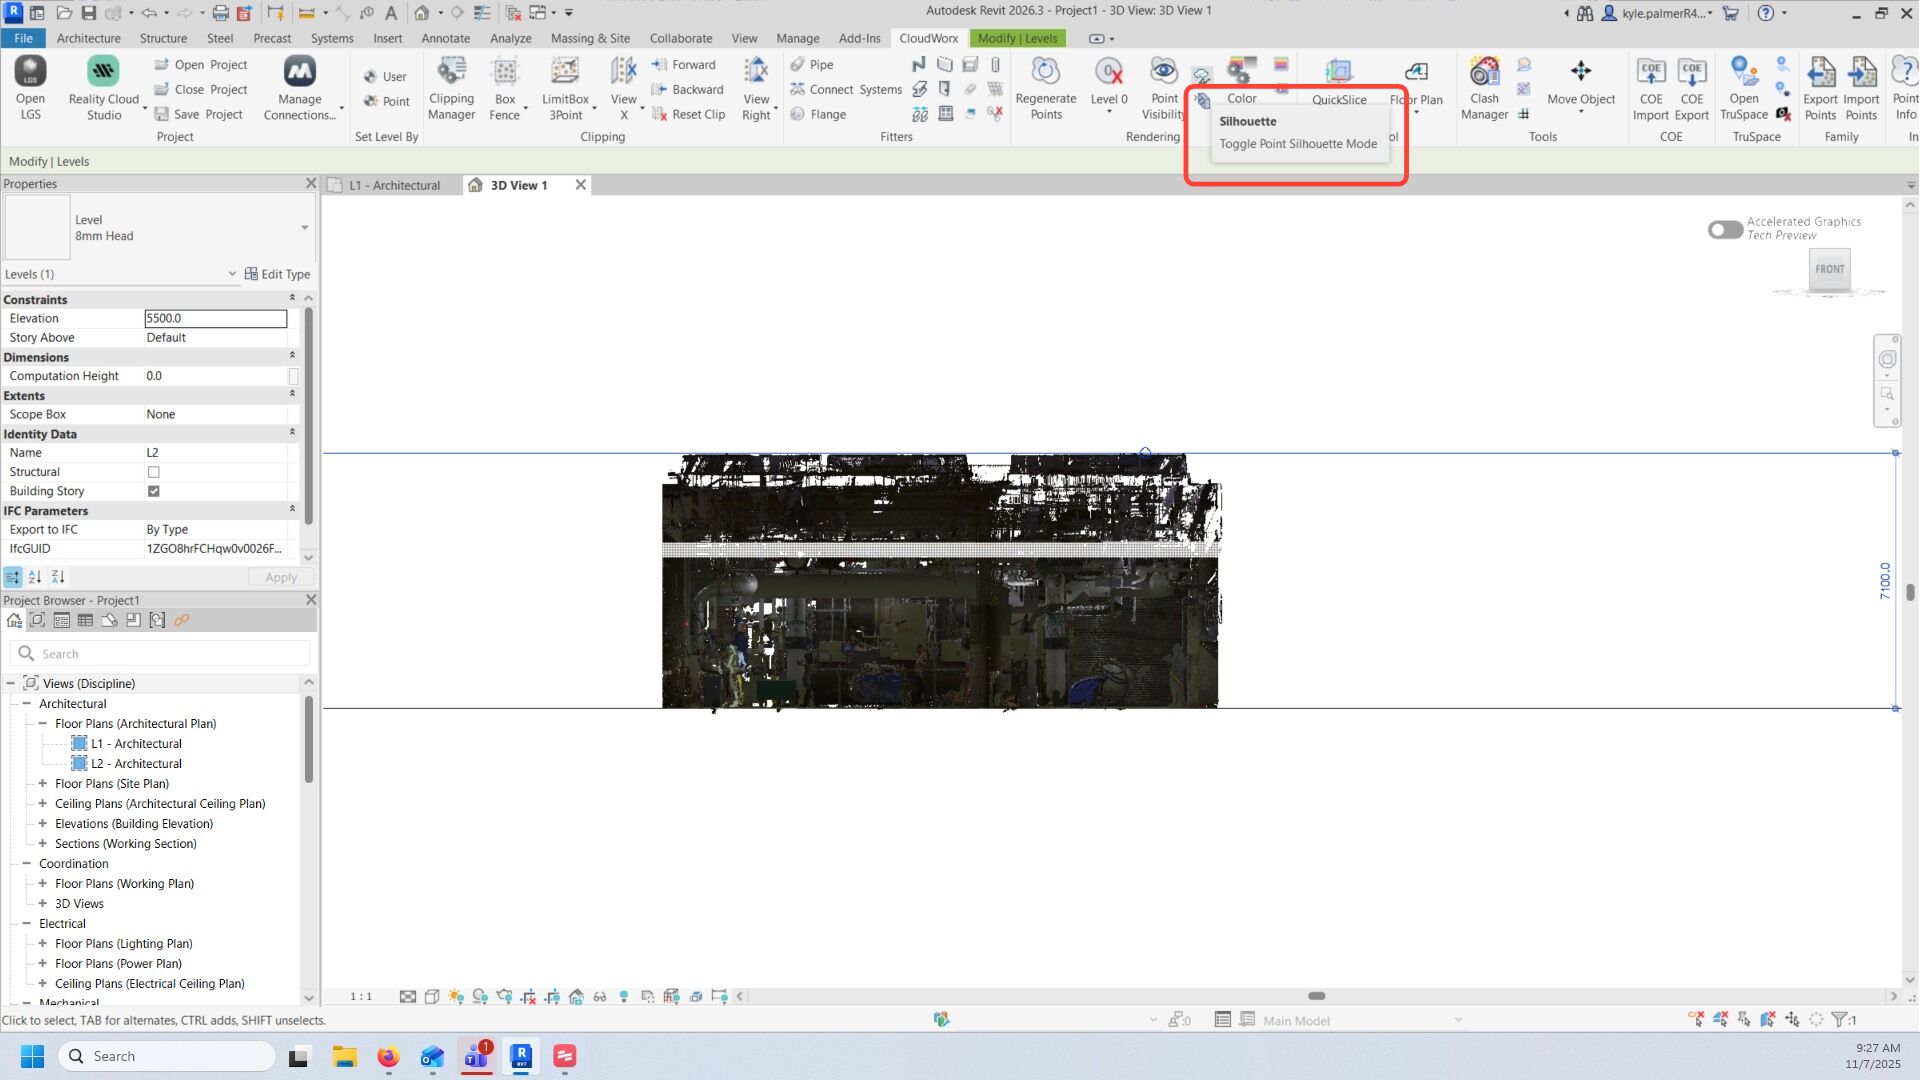Check the Structural checkbox
1920x1080 pixels.
tap(153, 472)
